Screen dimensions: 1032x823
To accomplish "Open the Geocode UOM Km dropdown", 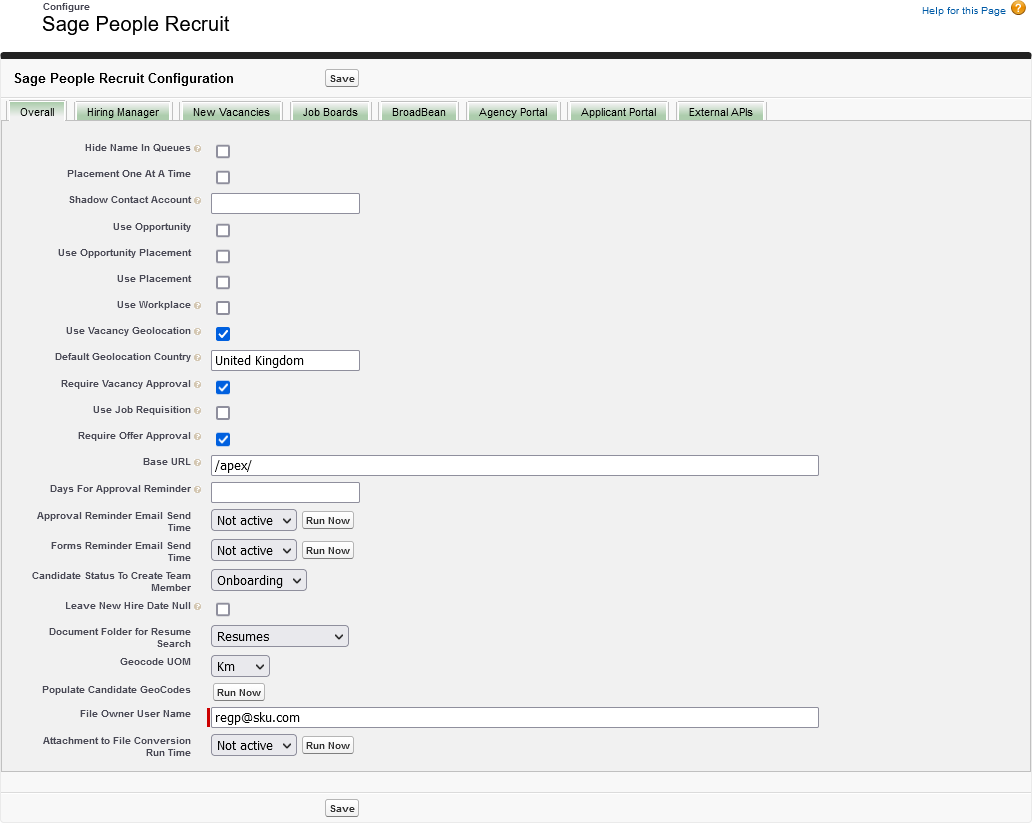I will (x=240, y=666).
